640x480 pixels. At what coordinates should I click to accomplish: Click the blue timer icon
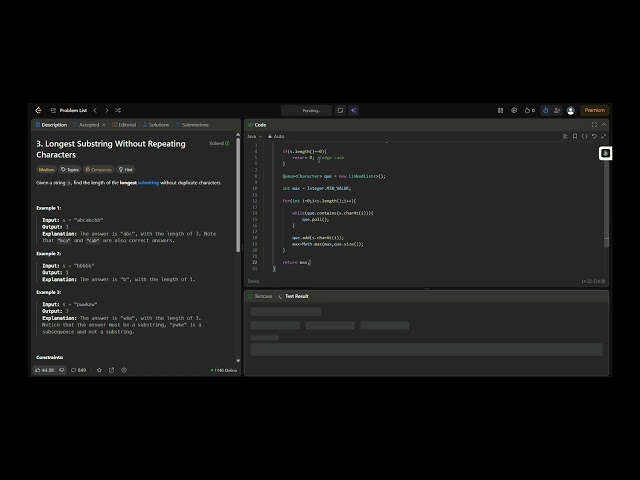click(x=546, y=110)
